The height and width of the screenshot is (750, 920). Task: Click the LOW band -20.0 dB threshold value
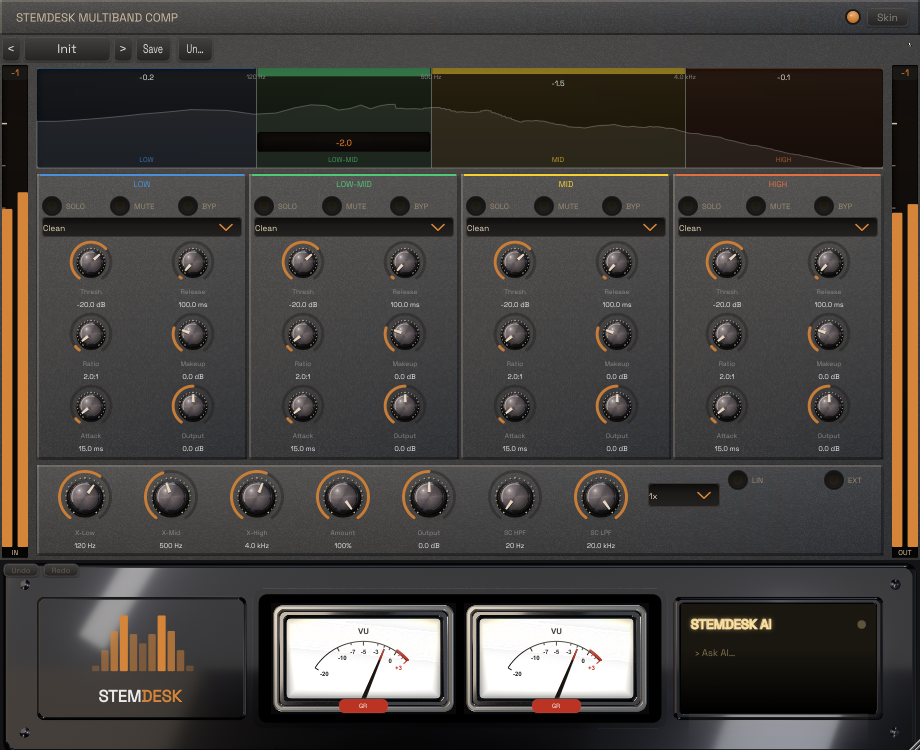[91, 305]
